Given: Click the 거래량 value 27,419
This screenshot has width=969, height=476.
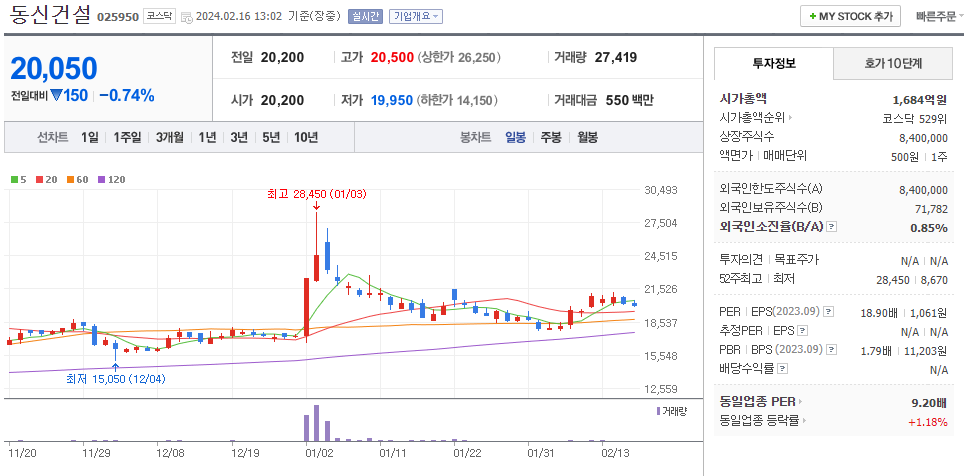Looking at the screenshot, I should pos(616,58).
